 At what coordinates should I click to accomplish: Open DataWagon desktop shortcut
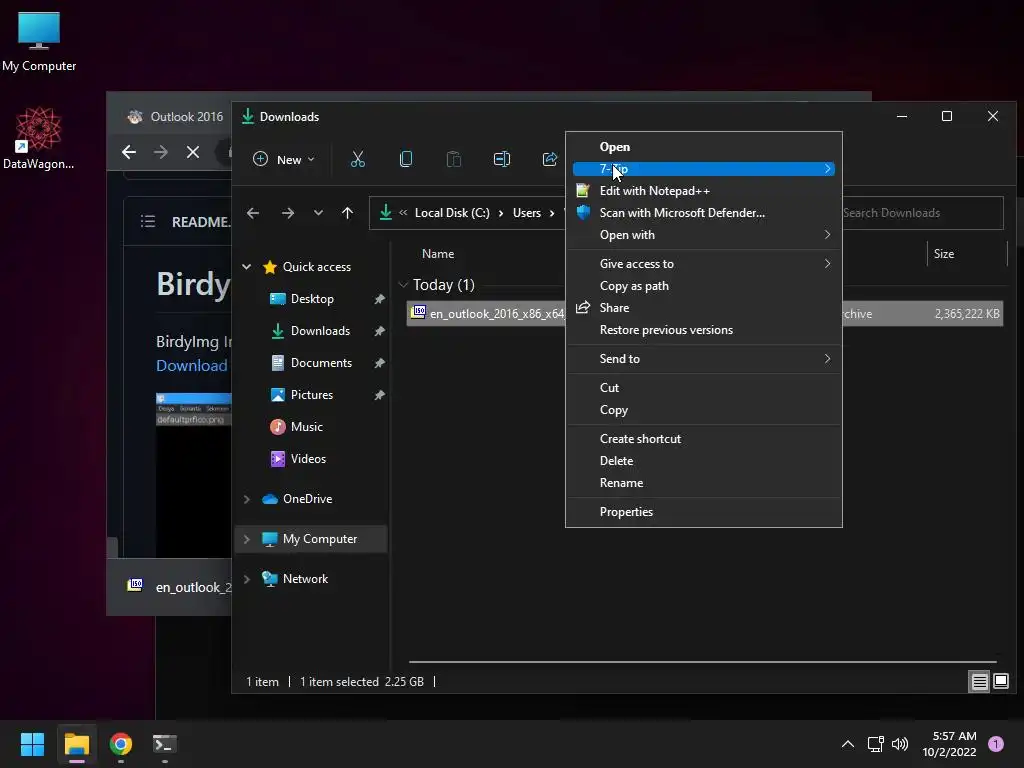(x=39, y=138)
